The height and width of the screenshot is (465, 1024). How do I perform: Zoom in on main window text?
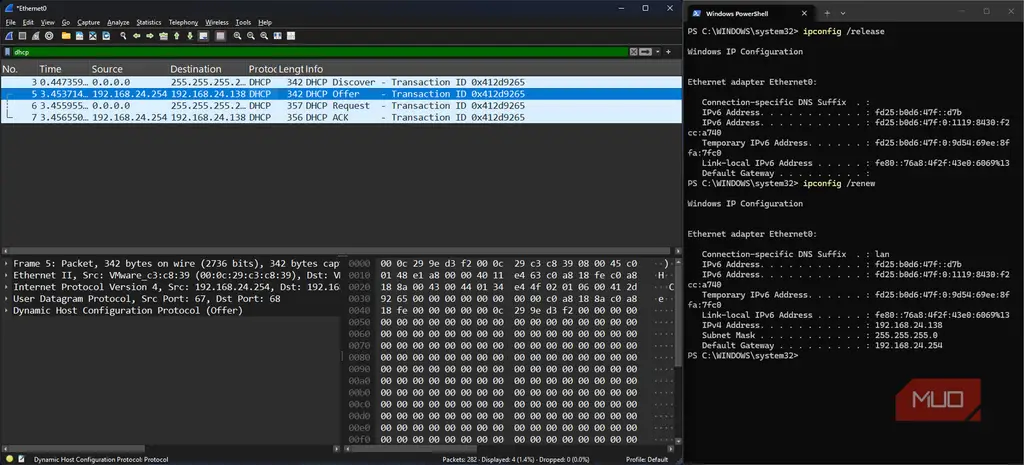(238, 36)
